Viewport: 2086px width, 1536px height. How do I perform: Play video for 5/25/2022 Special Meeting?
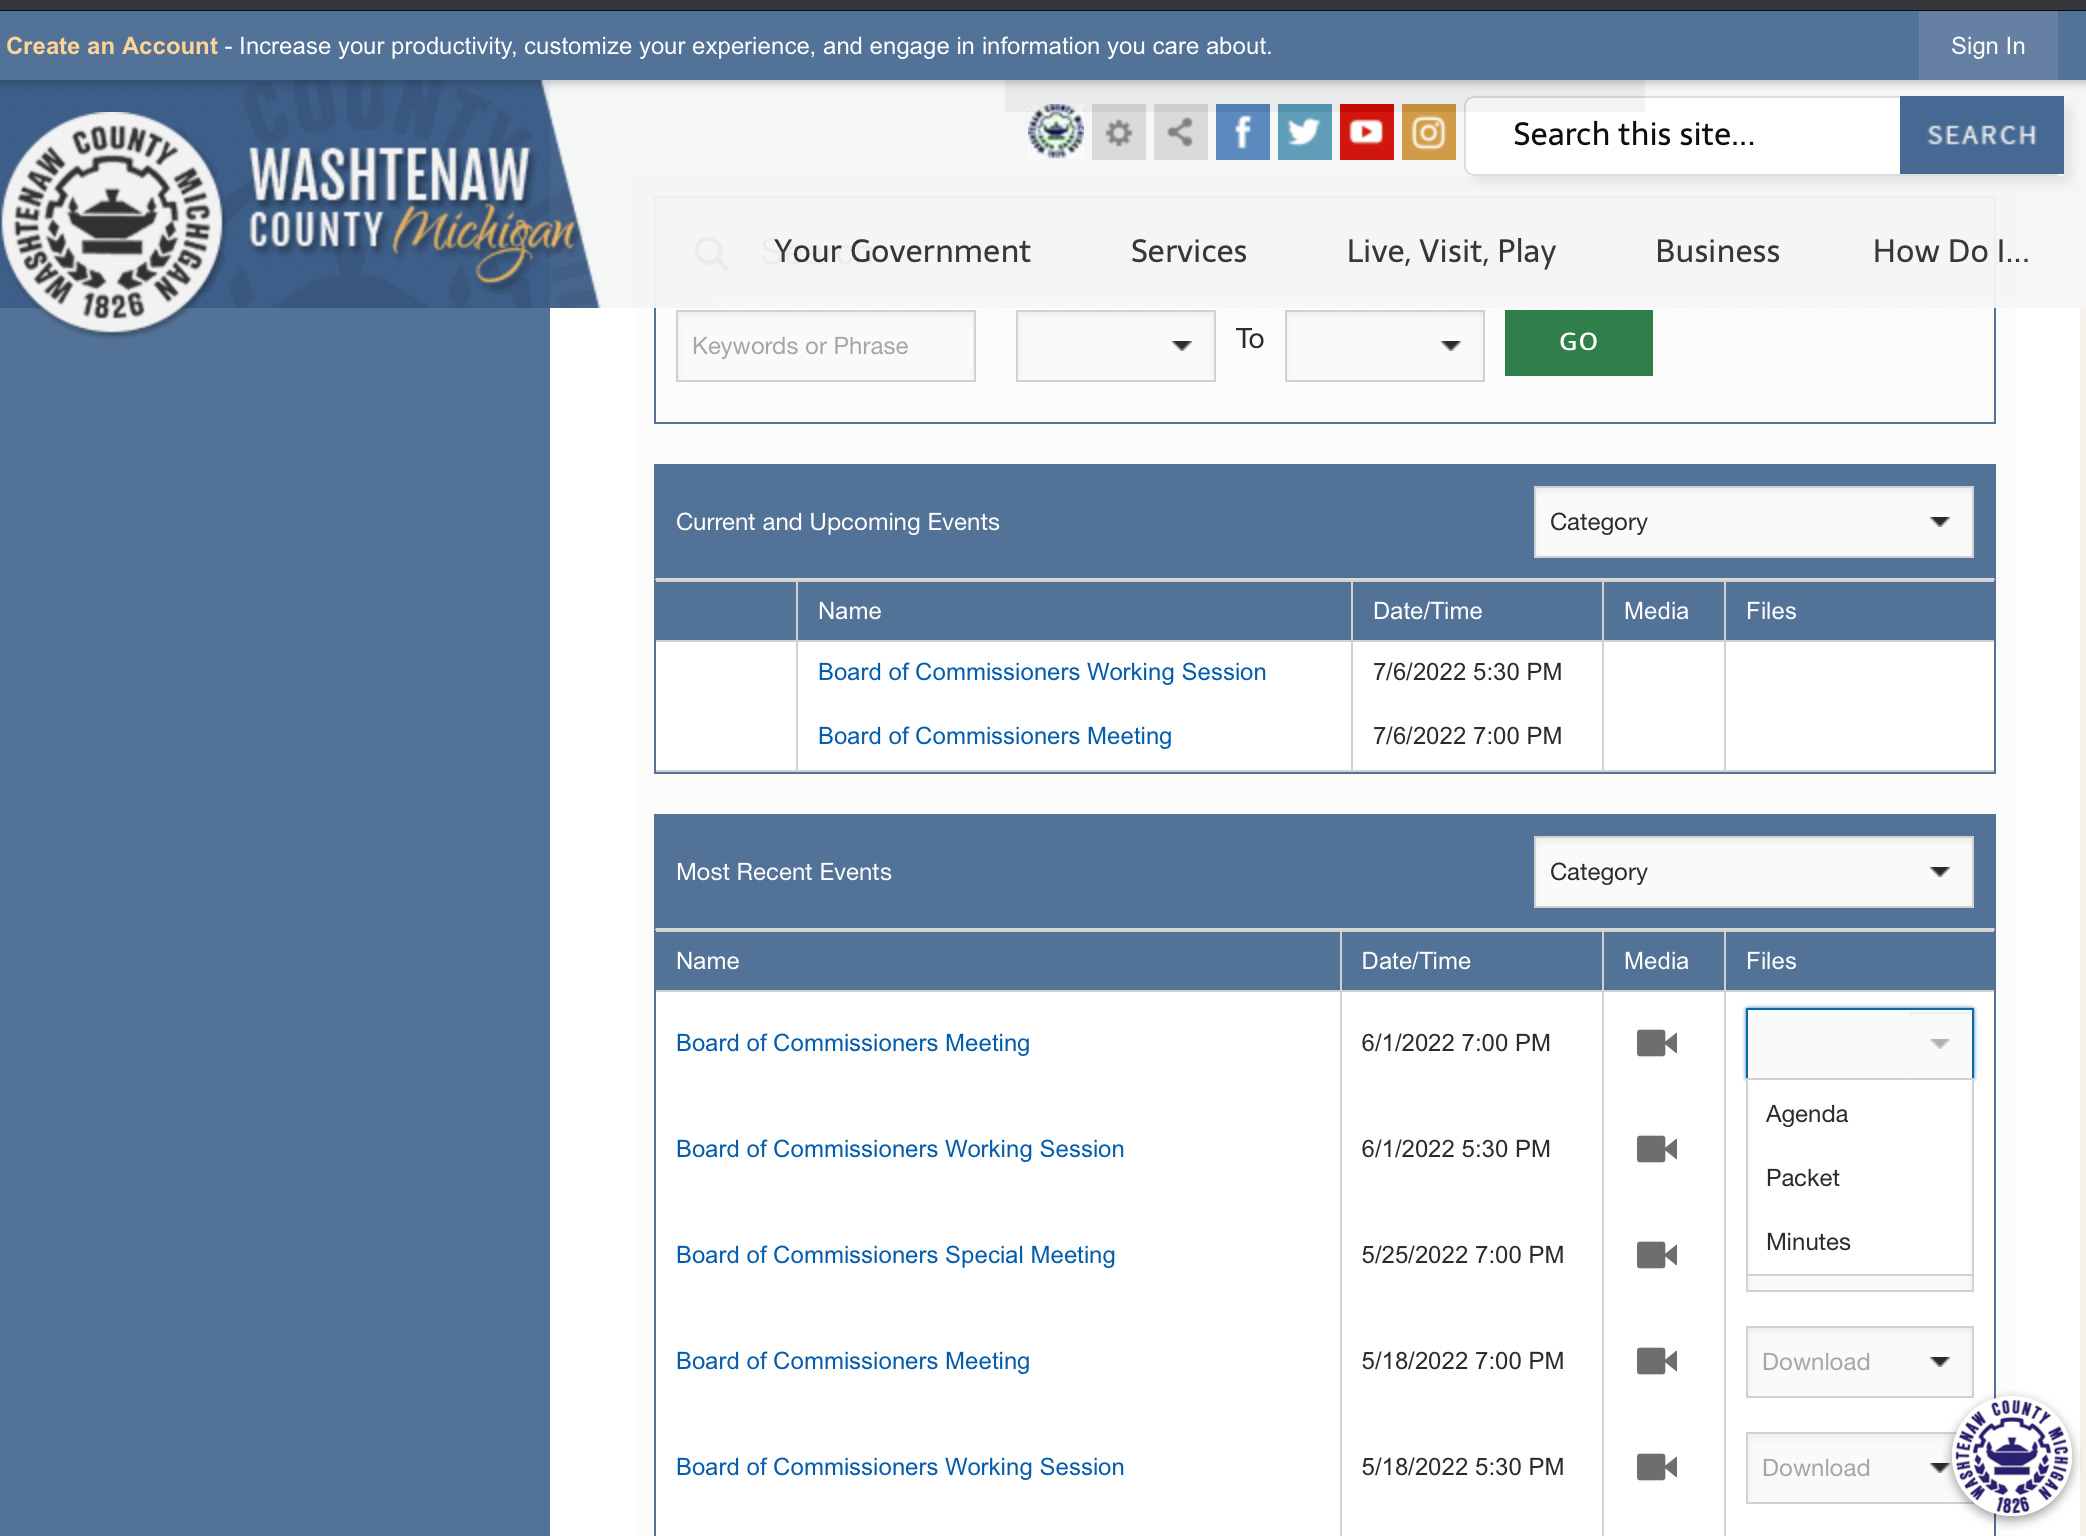click(1656, 1255)
